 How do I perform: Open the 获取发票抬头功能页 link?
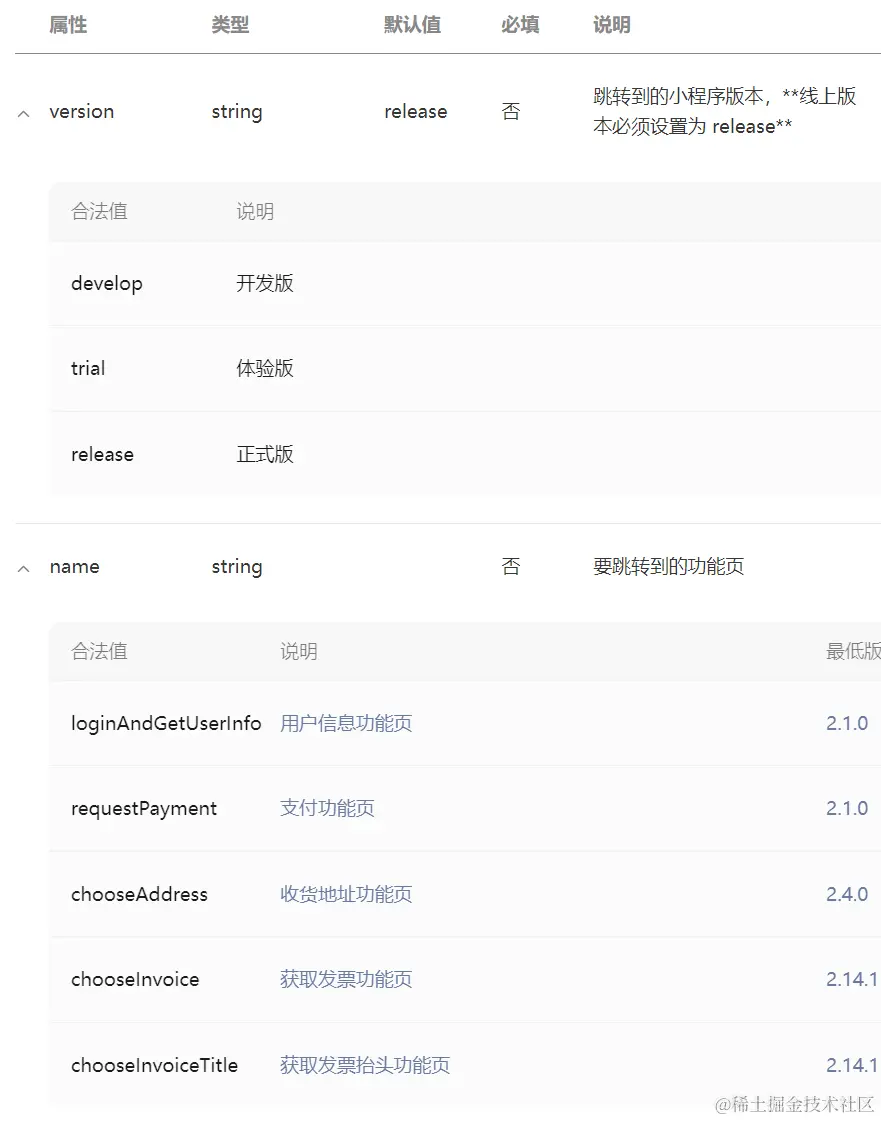tap(365, 1065)
